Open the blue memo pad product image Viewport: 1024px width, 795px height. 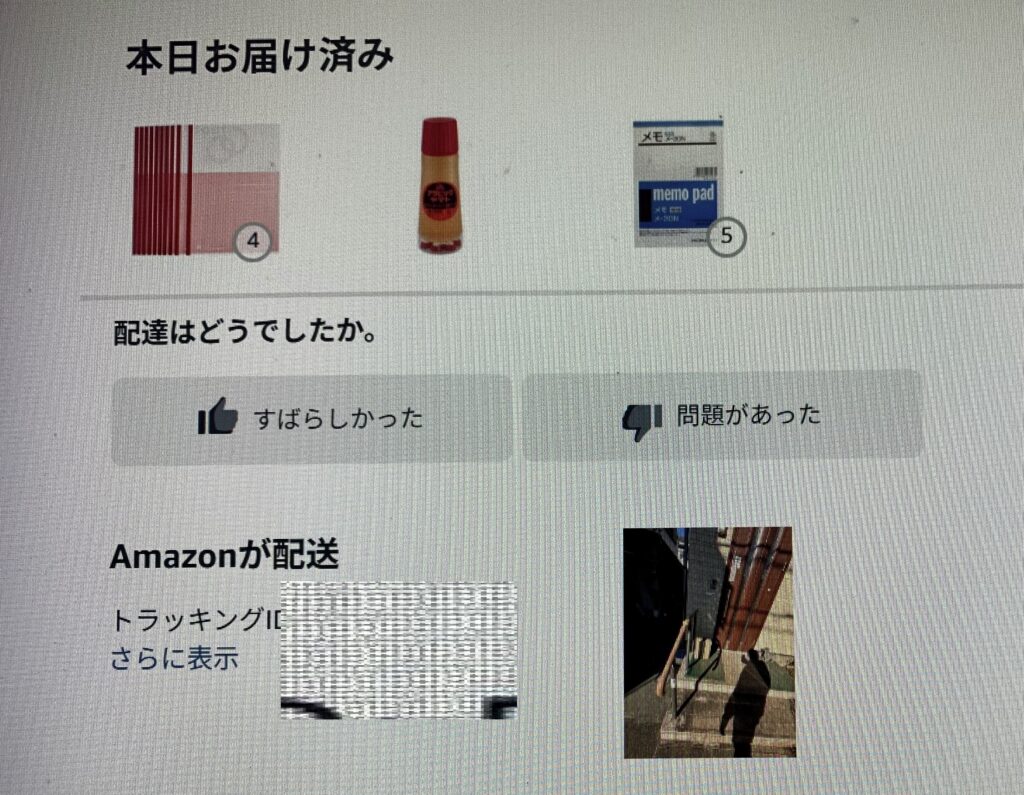[x=679, y=184]
